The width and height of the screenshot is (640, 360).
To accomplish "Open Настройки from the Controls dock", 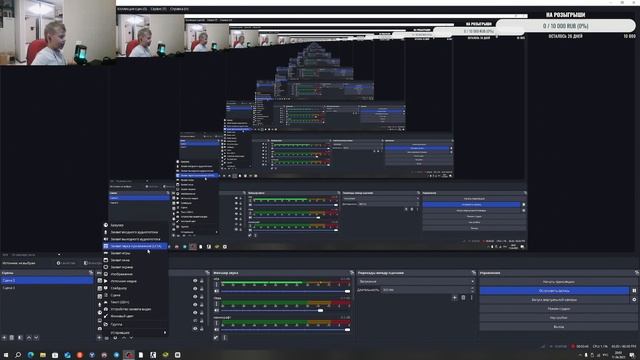I will click(558, 318).
